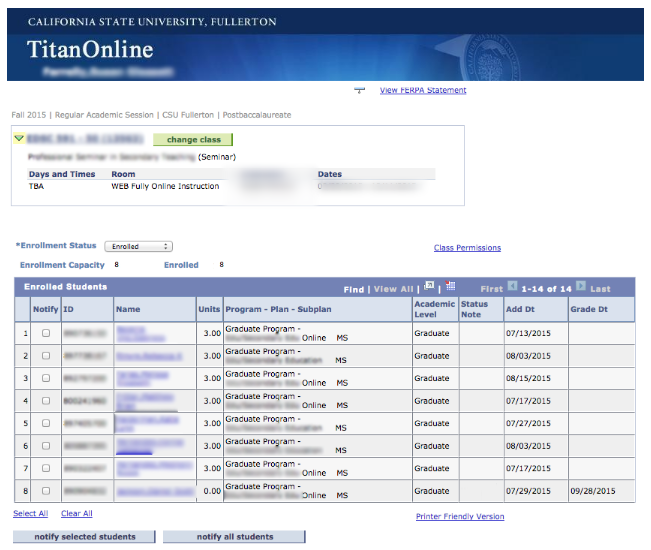This screenshot has width=651, height=550.
Task: Open student name link in row 5
Action: [x=147, y=423]
